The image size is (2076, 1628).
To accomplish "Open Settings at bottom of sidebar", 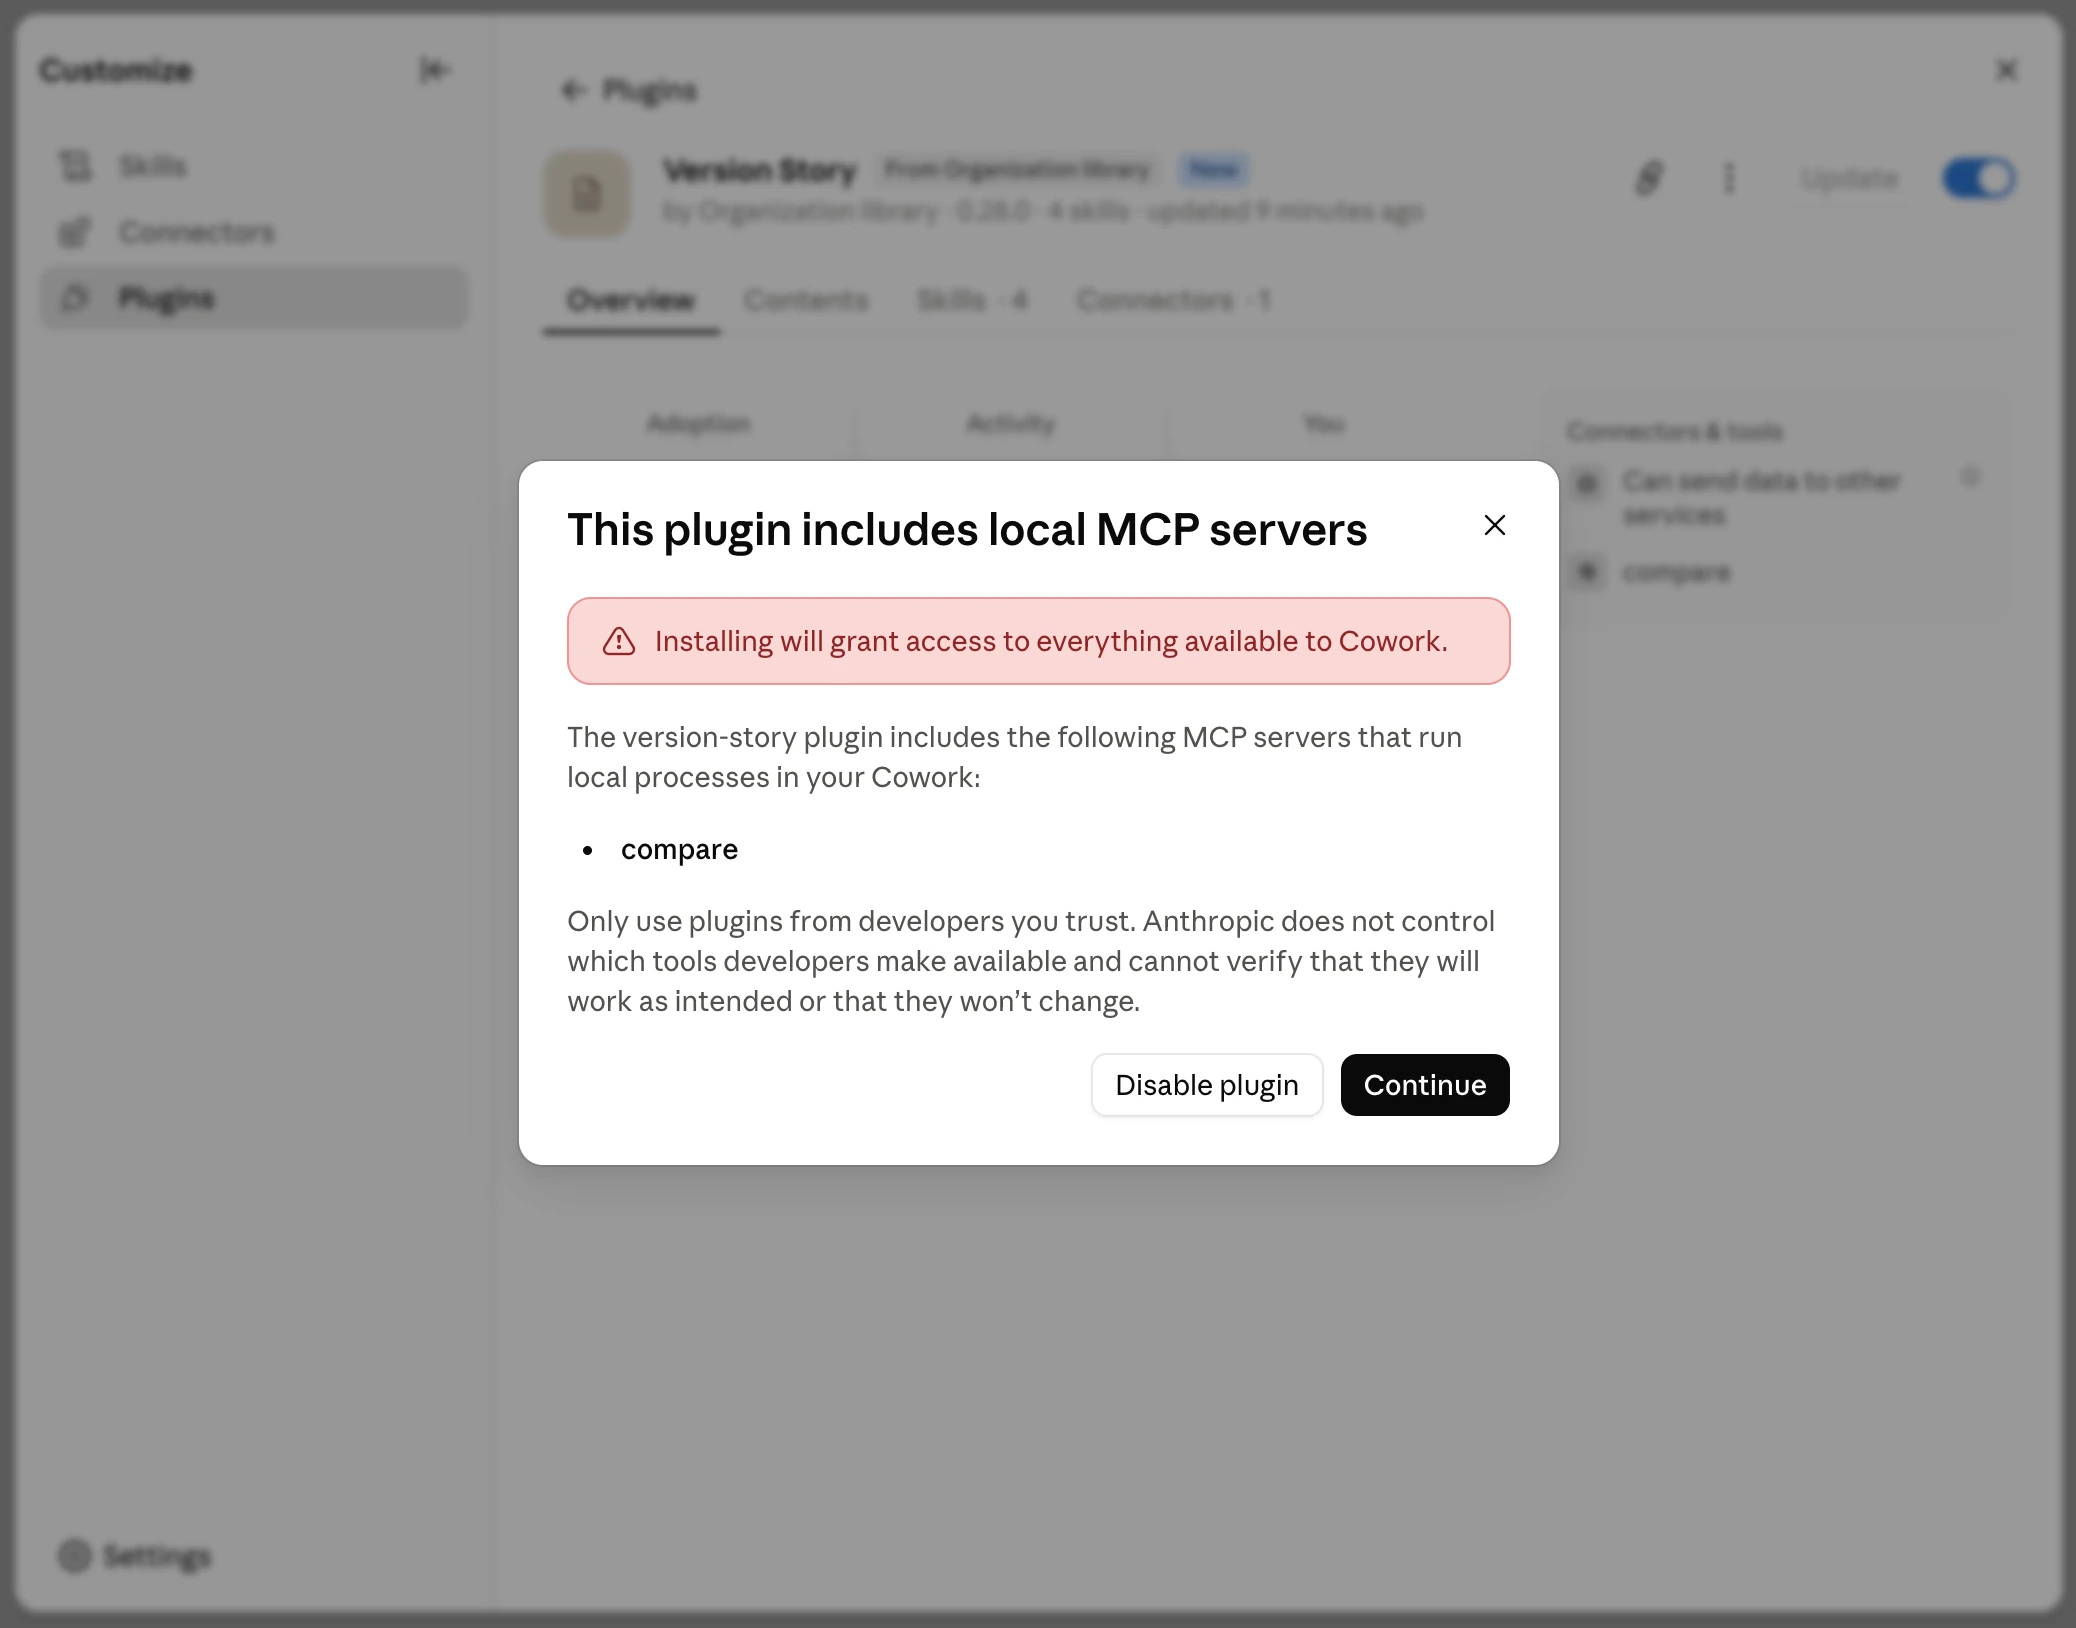I will [134, 1556].
